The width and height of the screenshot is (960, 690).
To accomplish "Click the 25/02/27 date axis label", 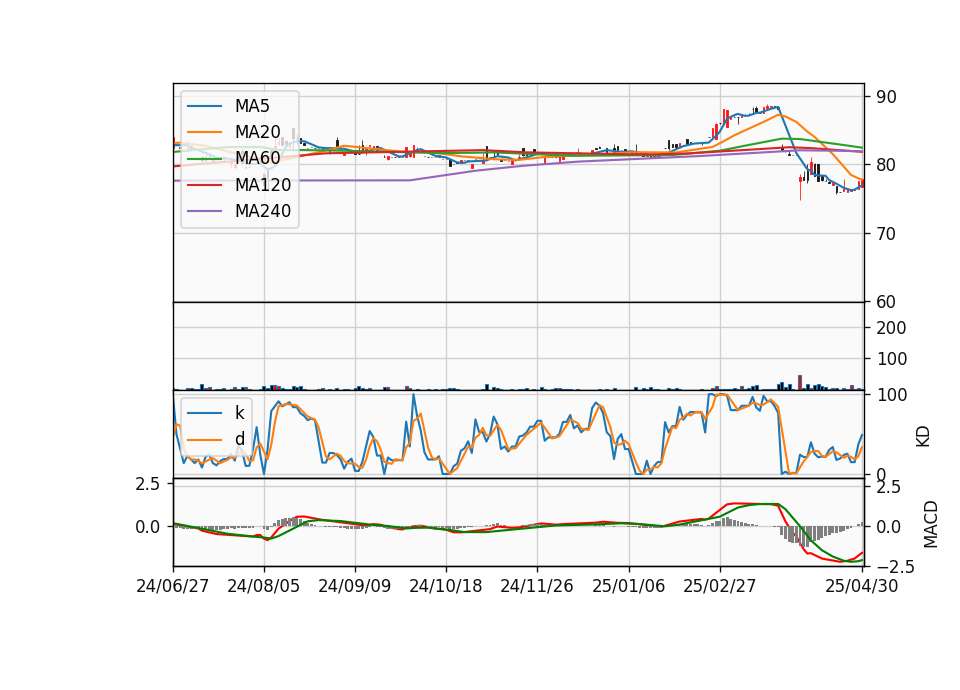I will pyautogui.click(x=719, y=586).
